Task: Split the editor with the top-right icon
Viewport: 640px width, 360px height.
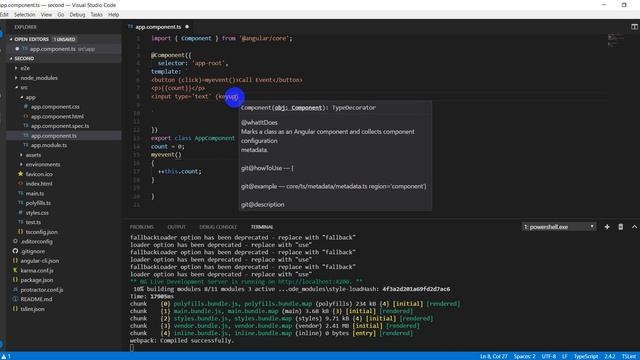Action: pos(634,27)
